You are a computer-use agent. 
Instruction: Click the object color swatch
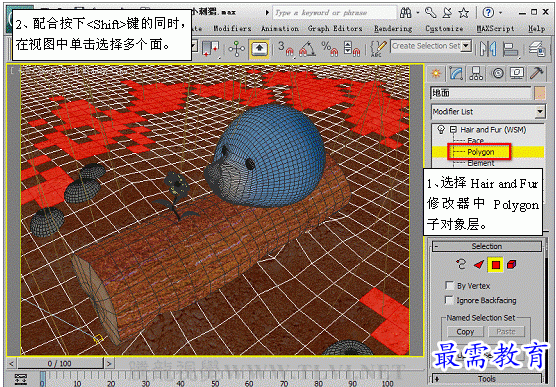(x=539, y=93)
